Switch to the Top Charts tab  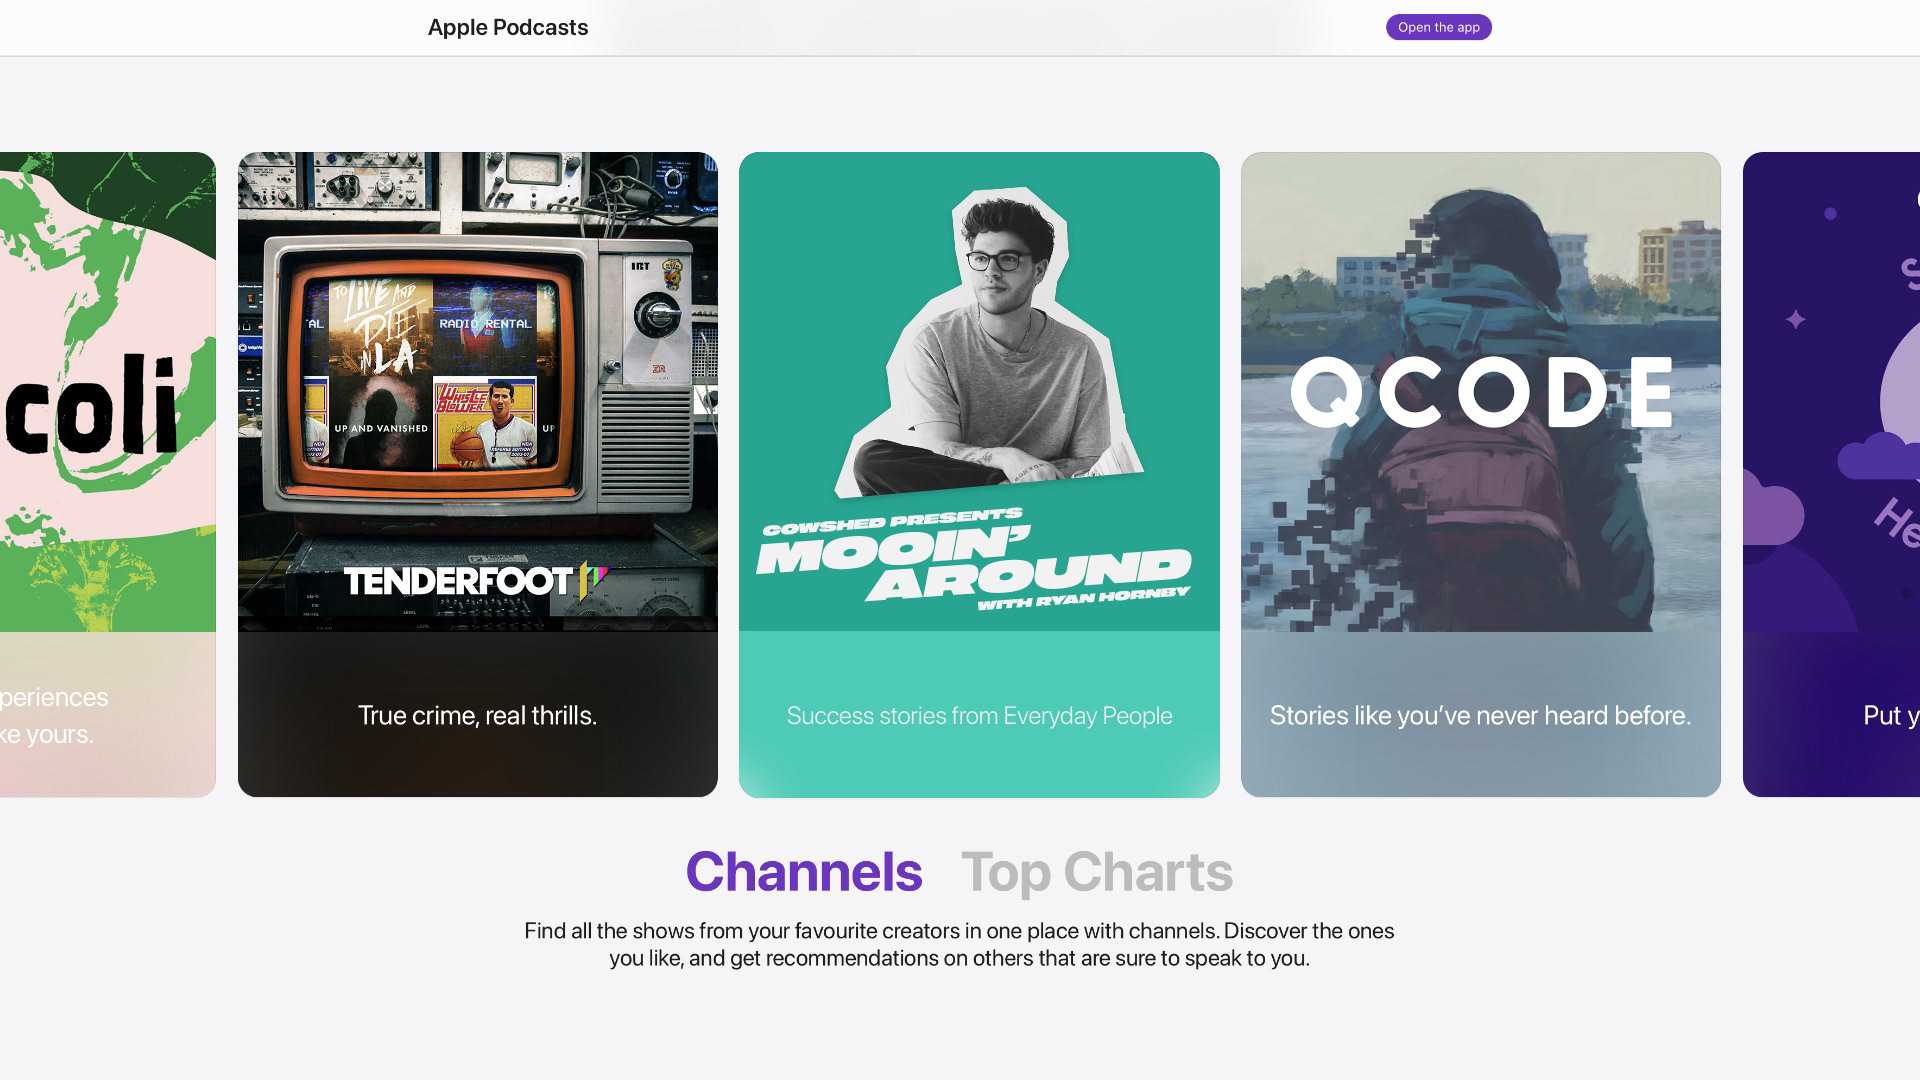click(1097, 871)
